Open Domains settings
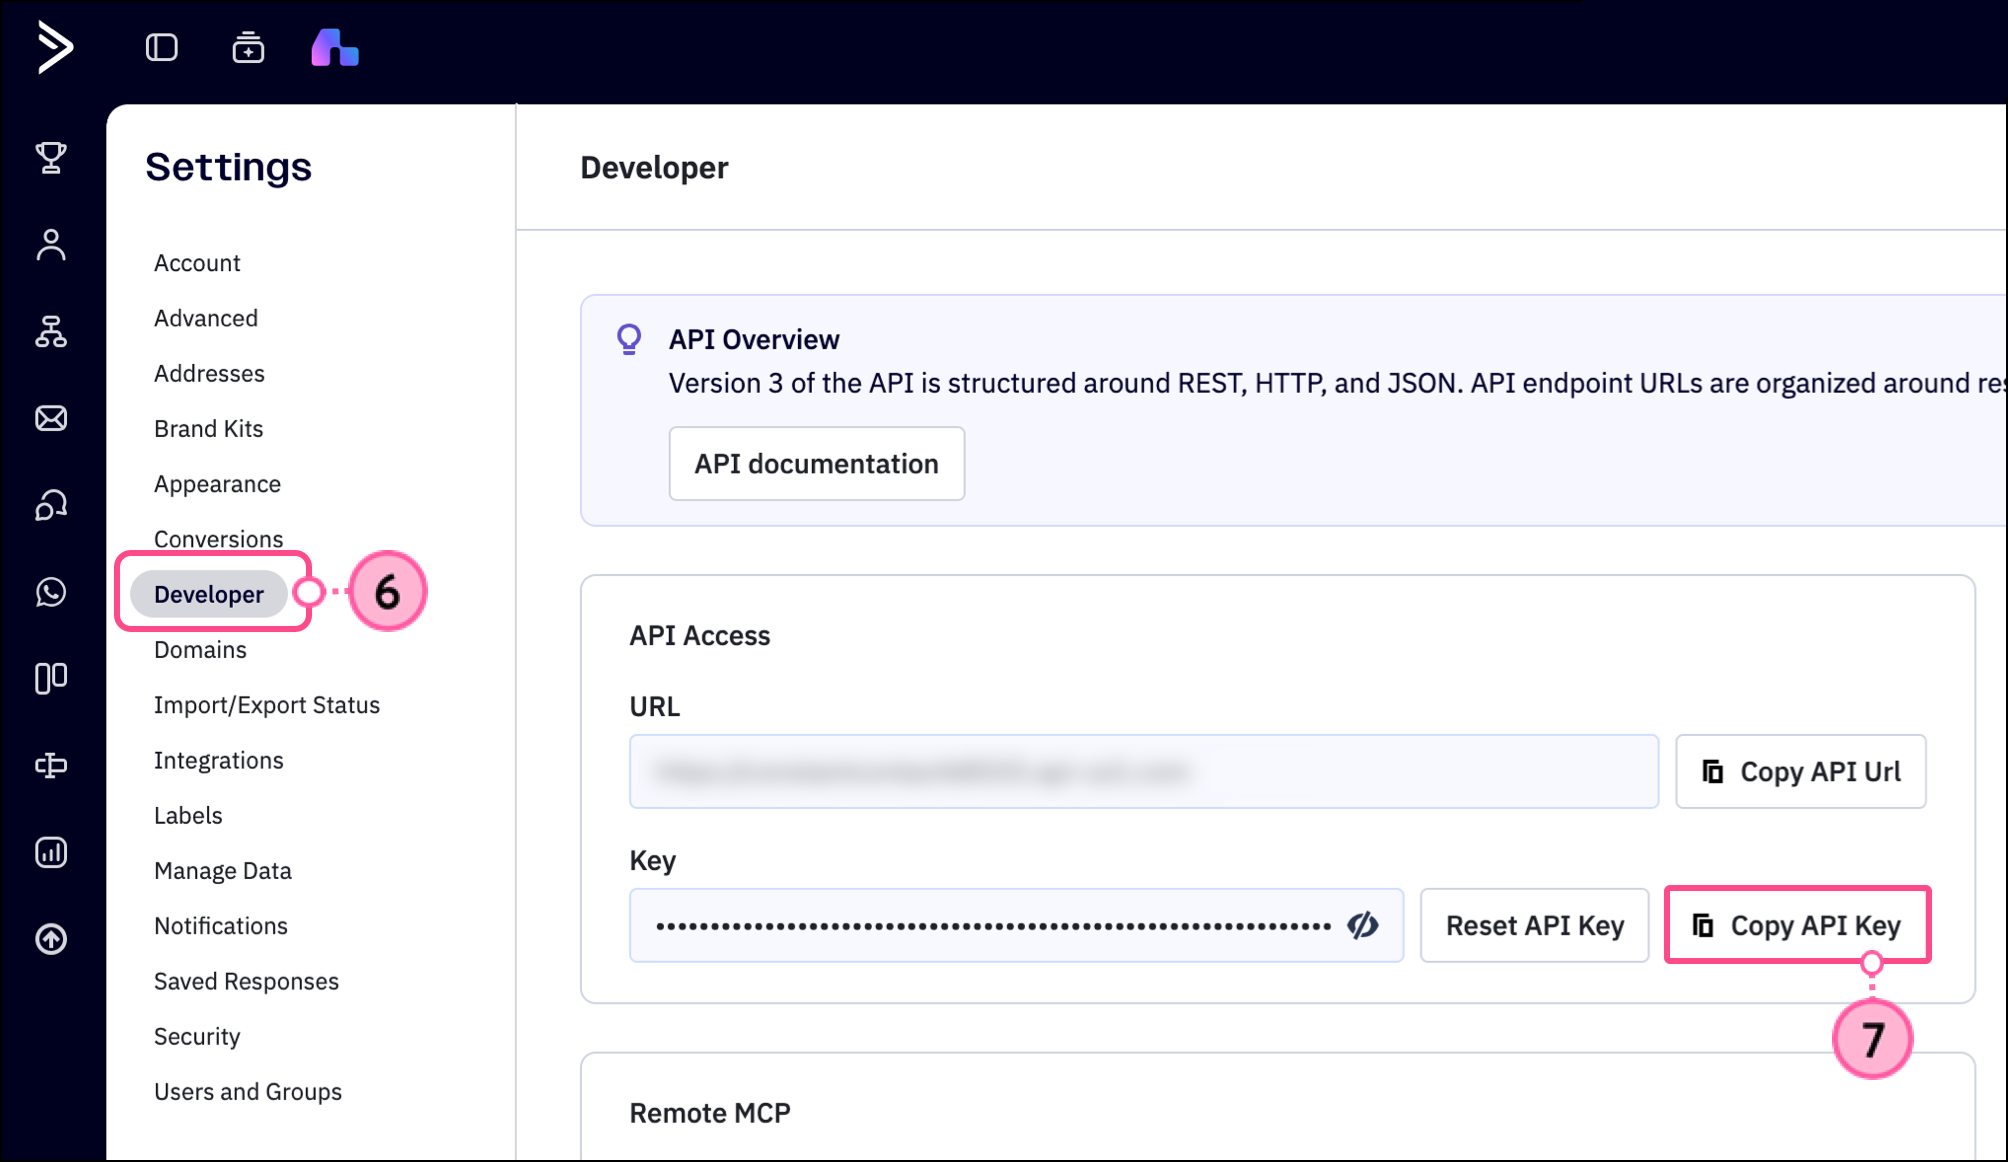Image resolution: width=2008 pixels, height=1162 pixels. point(200,650)
